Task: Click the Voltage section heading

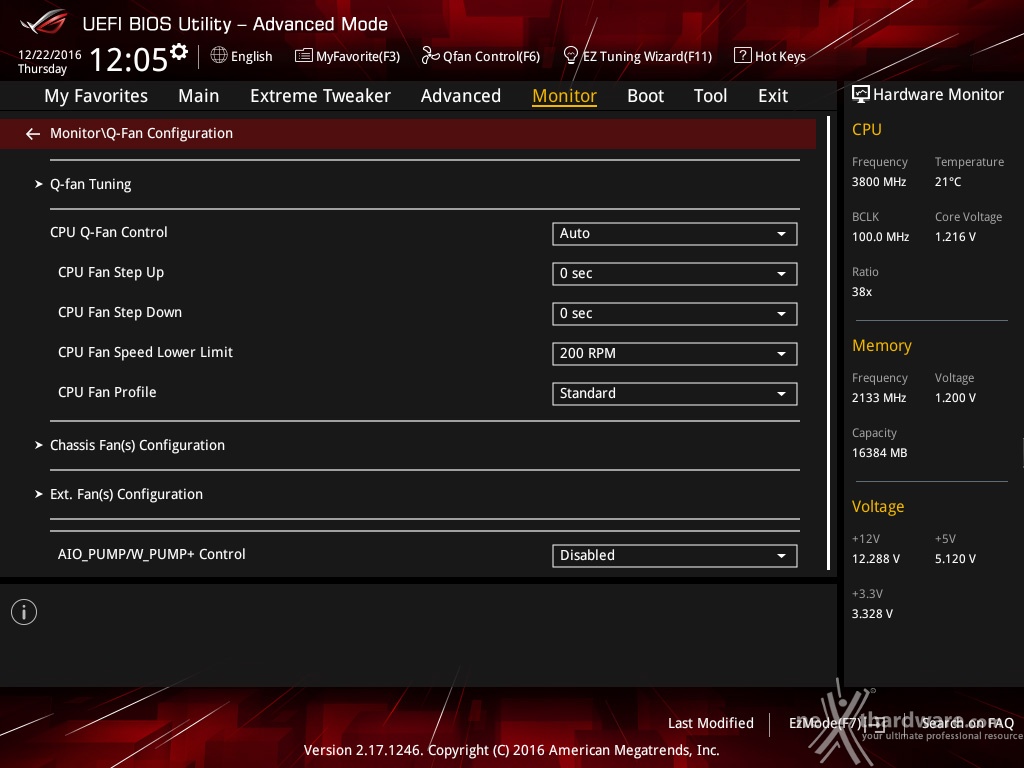Action: (x=878, y=507)
